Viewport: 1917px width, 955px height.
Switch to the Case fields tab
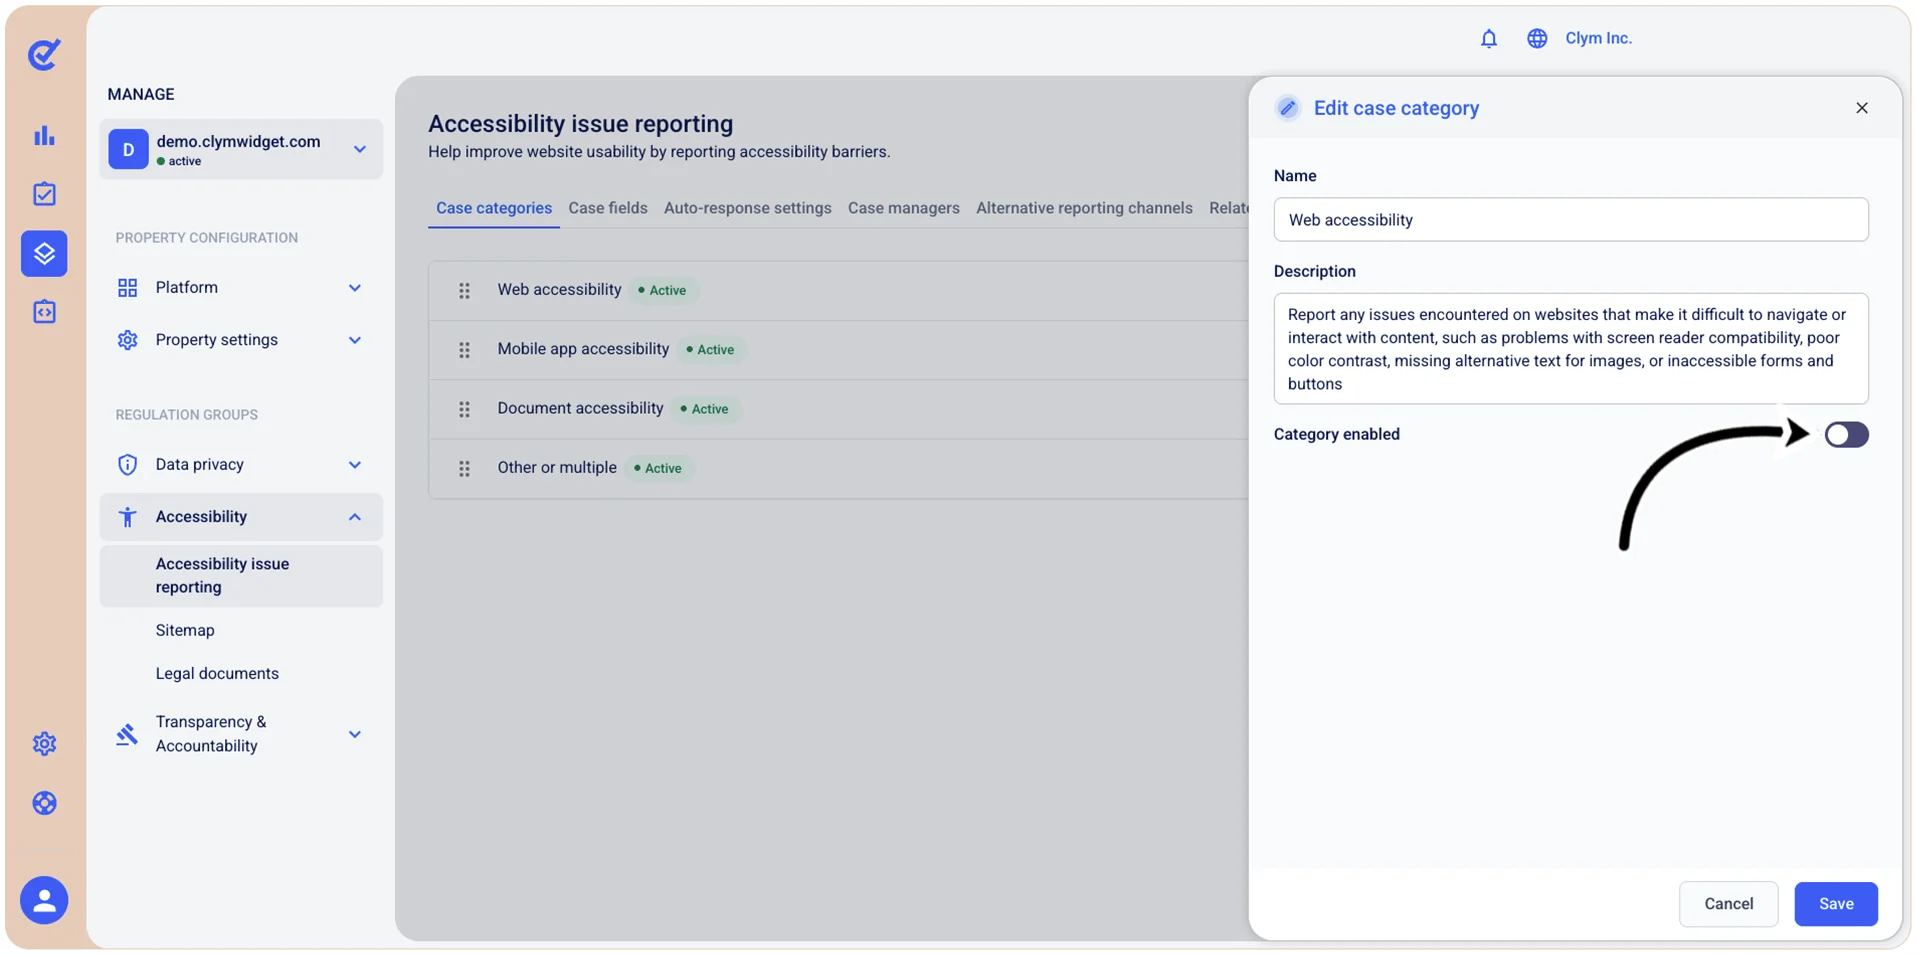pos(608,208)
